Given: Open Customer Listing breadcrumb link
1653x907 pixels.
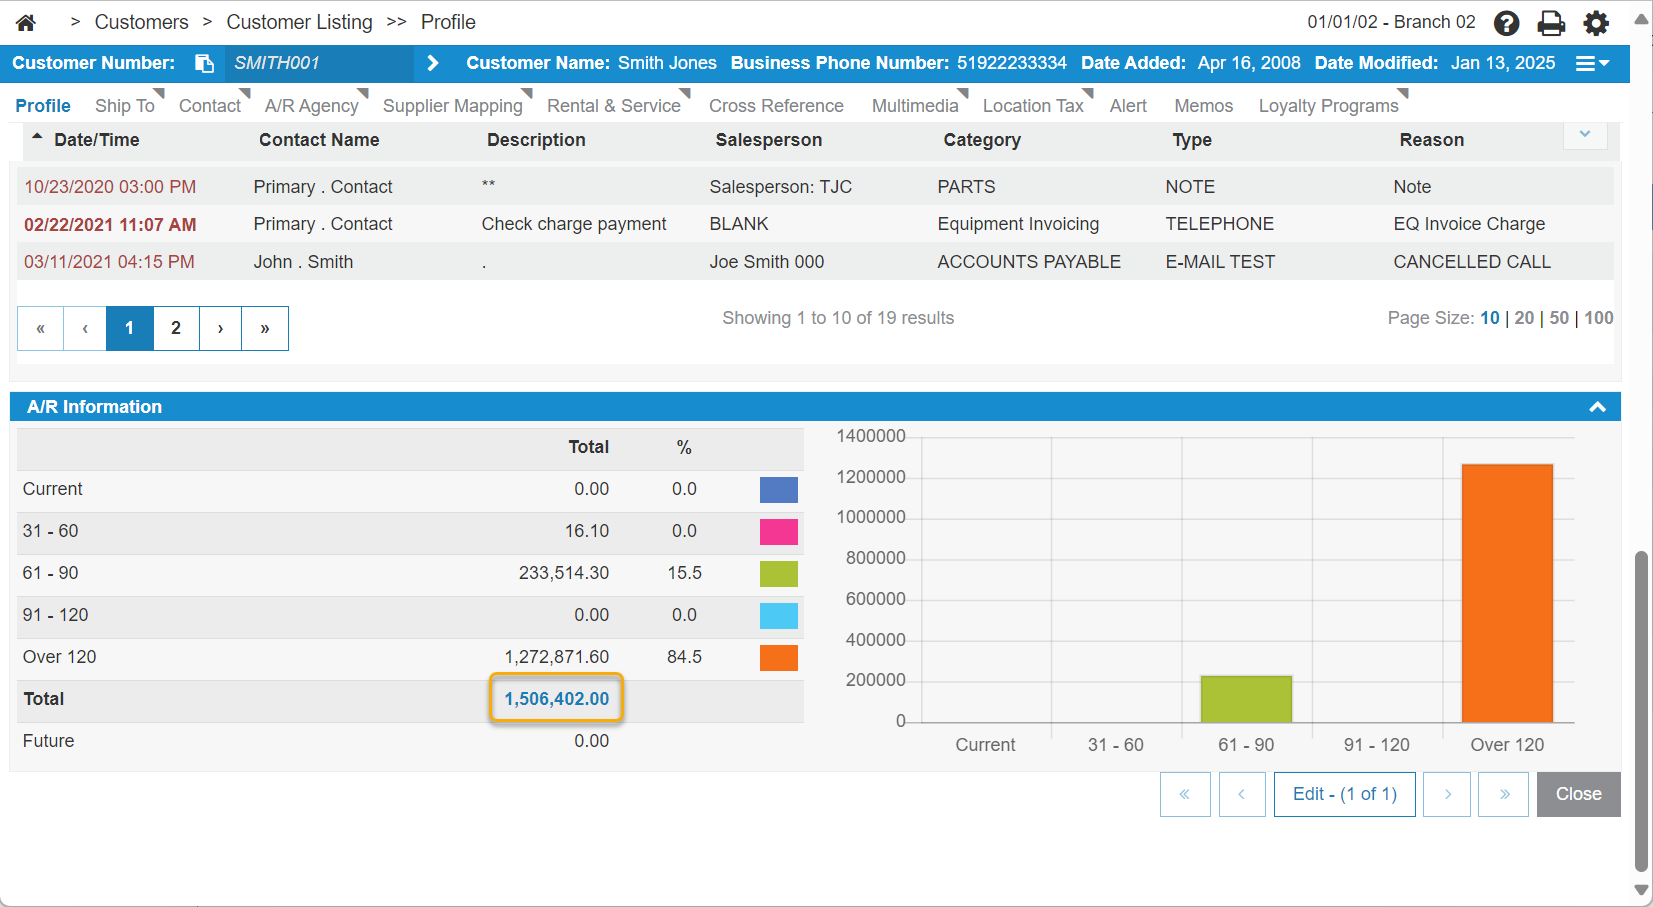Looking at the screenshot, I should pyautogui.click(x=299, y=22).
